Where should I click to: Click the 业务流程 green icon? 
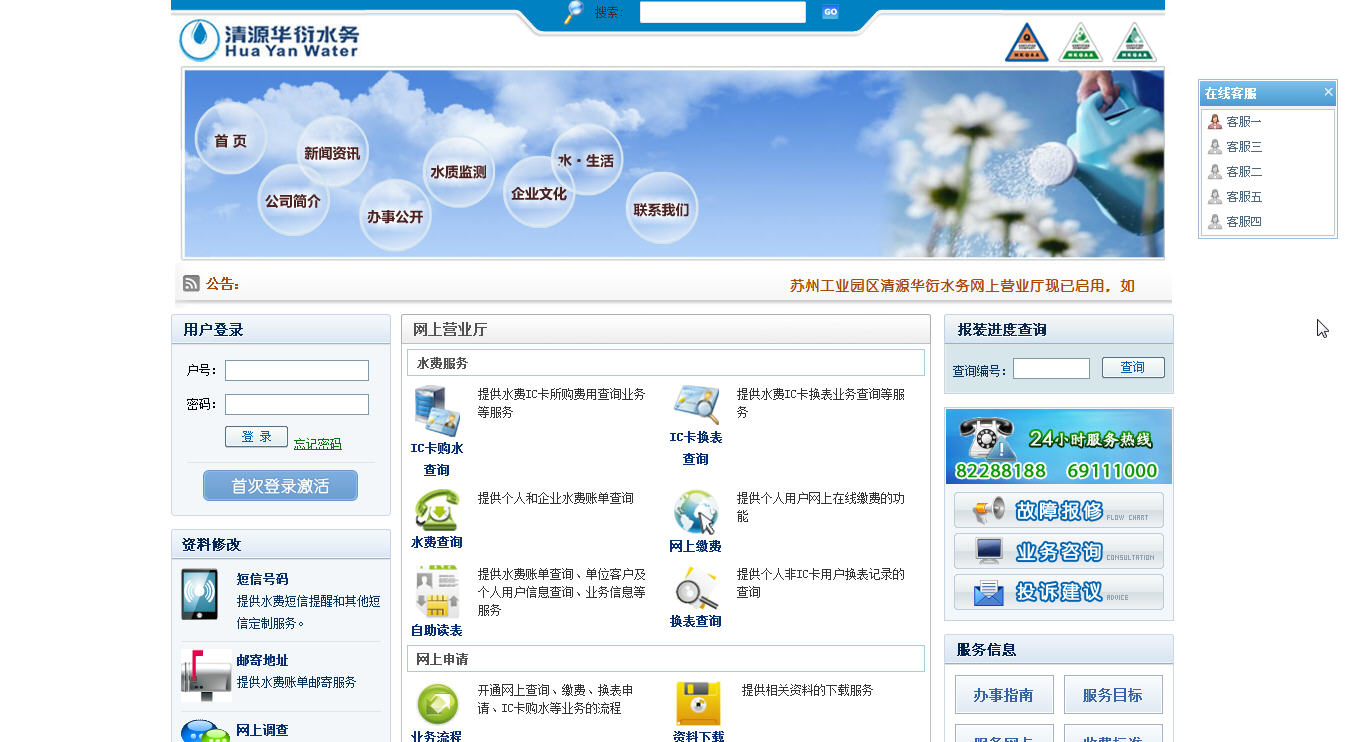point(437,704)
